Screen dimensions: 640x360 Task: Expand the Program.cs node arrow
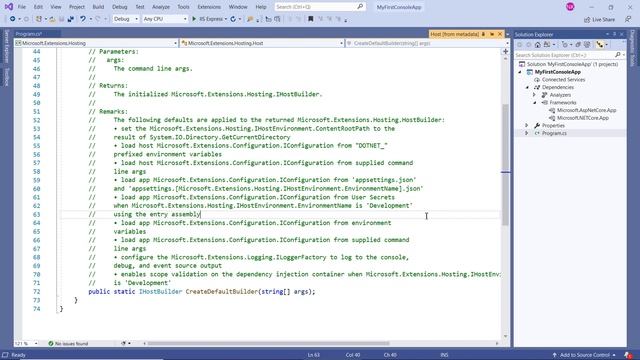pyautogui.click(x=527, y=133)
